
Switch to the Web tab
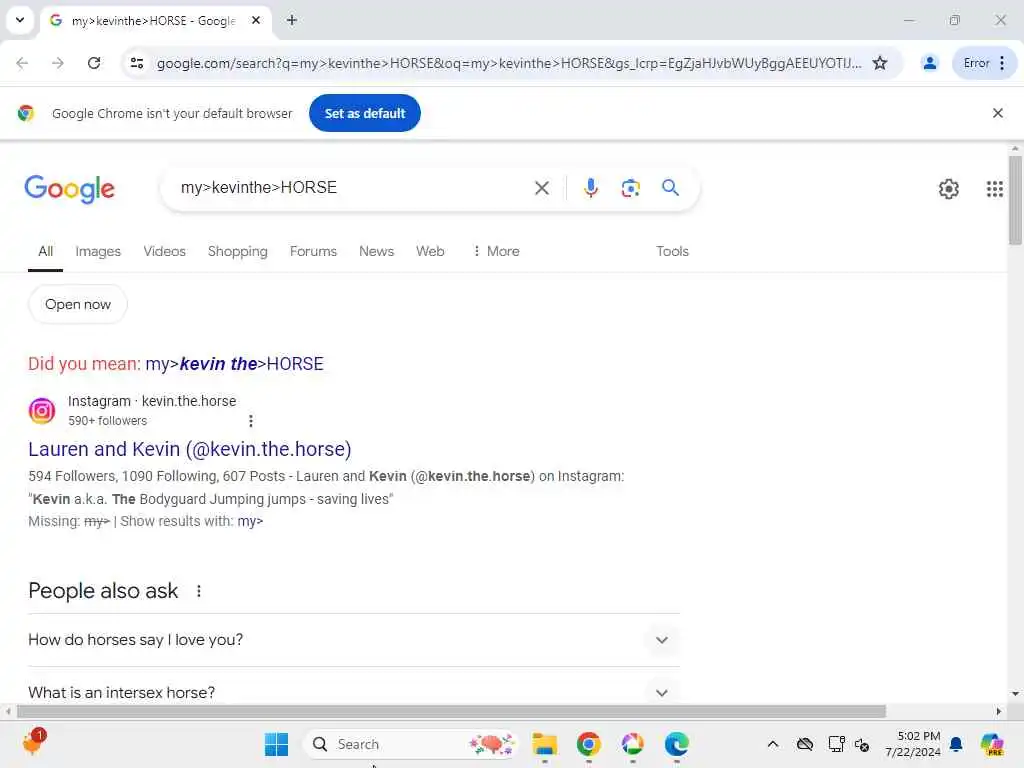click(x=430, y=251)
